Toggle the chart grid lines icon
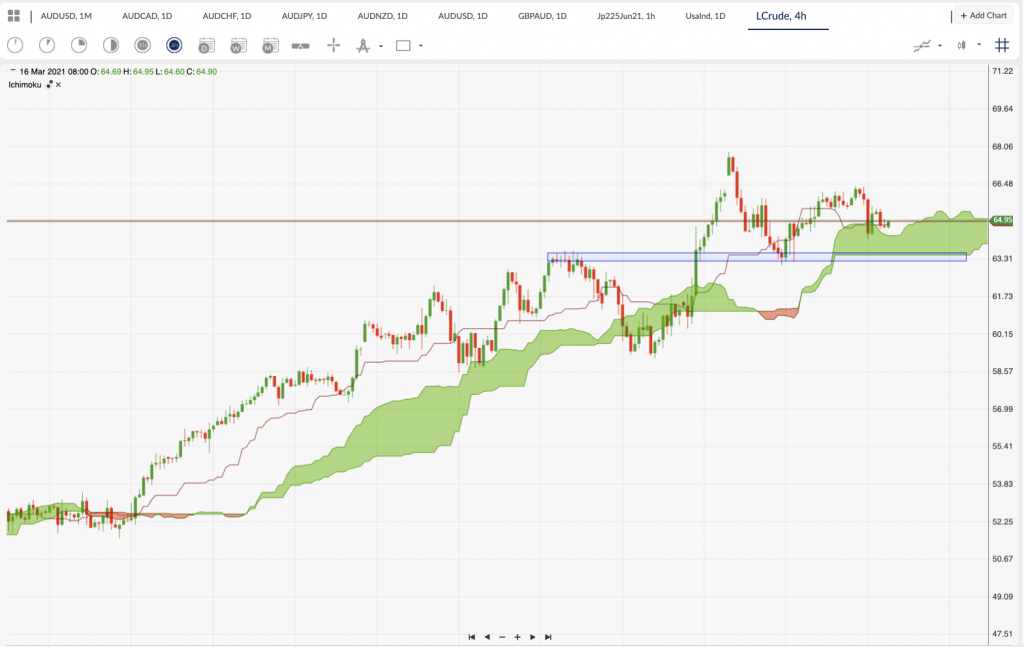Screen dimensions: 1024x647 pyautogui.click(x=1002, y=45)
